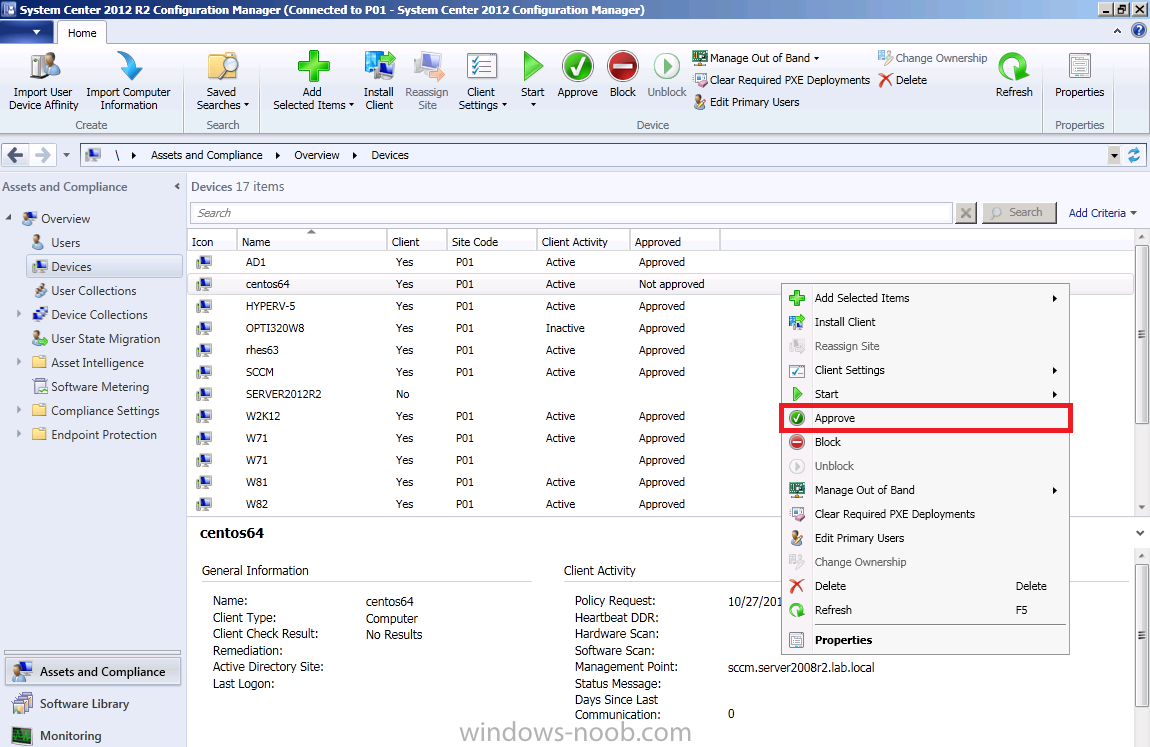Open Help question mark icon

(1138, 31)
